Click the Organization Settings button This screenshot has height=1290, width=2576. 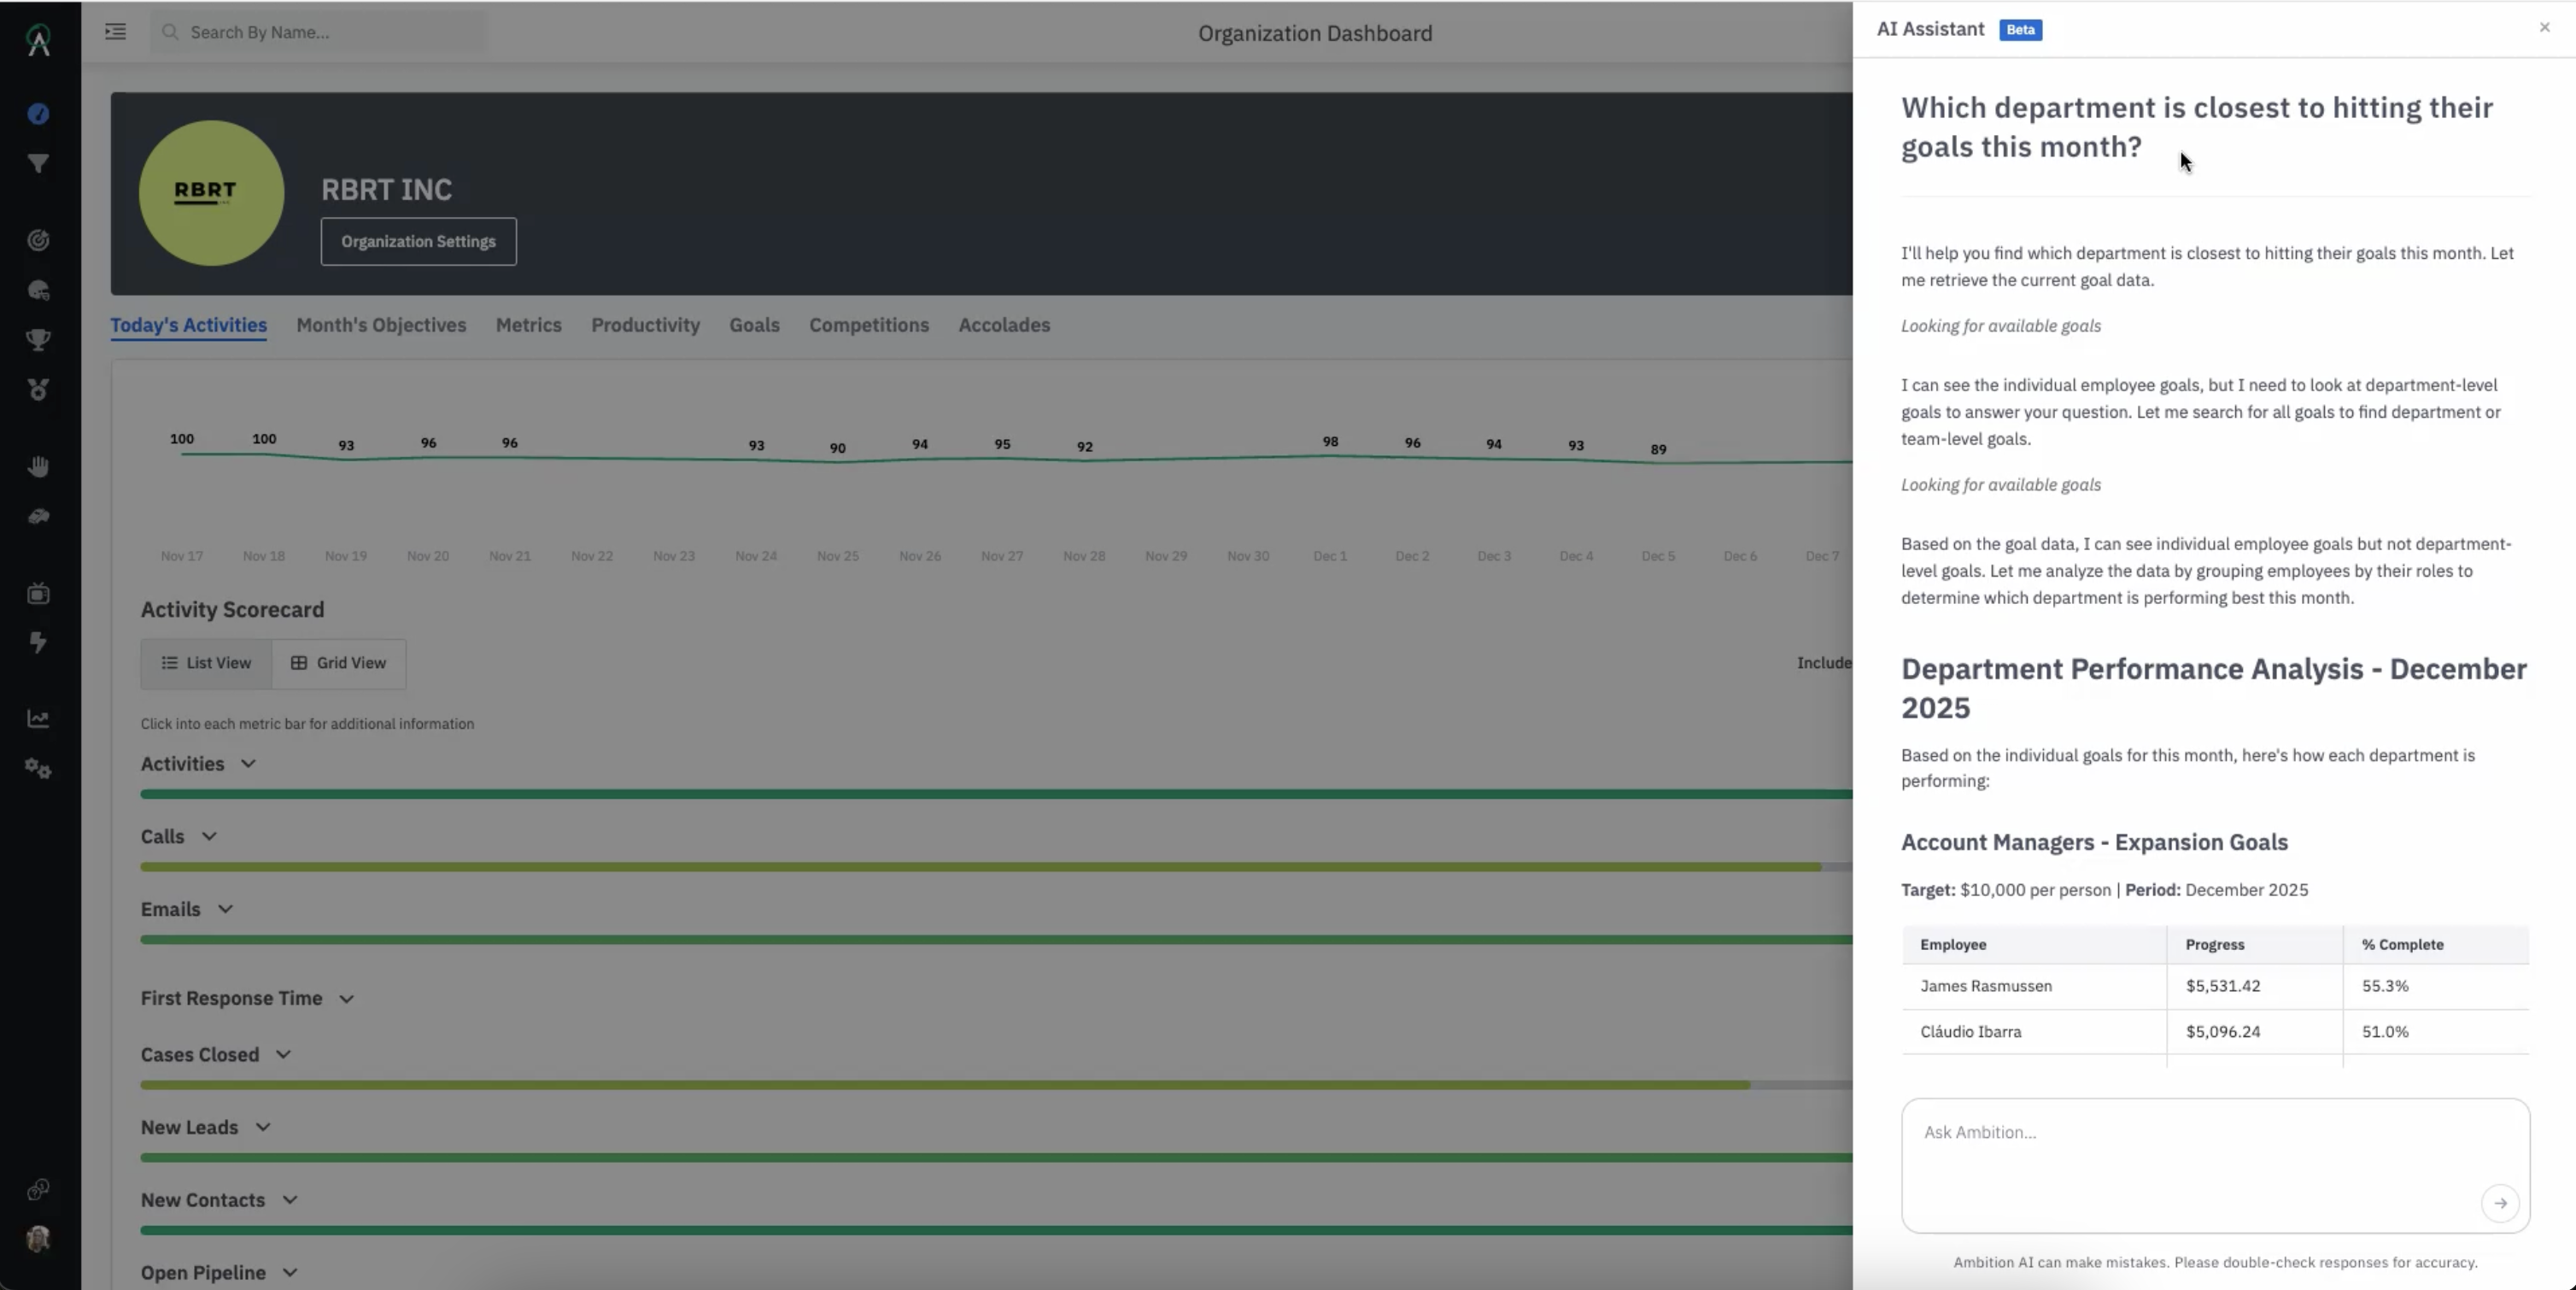tap(418, 241)
